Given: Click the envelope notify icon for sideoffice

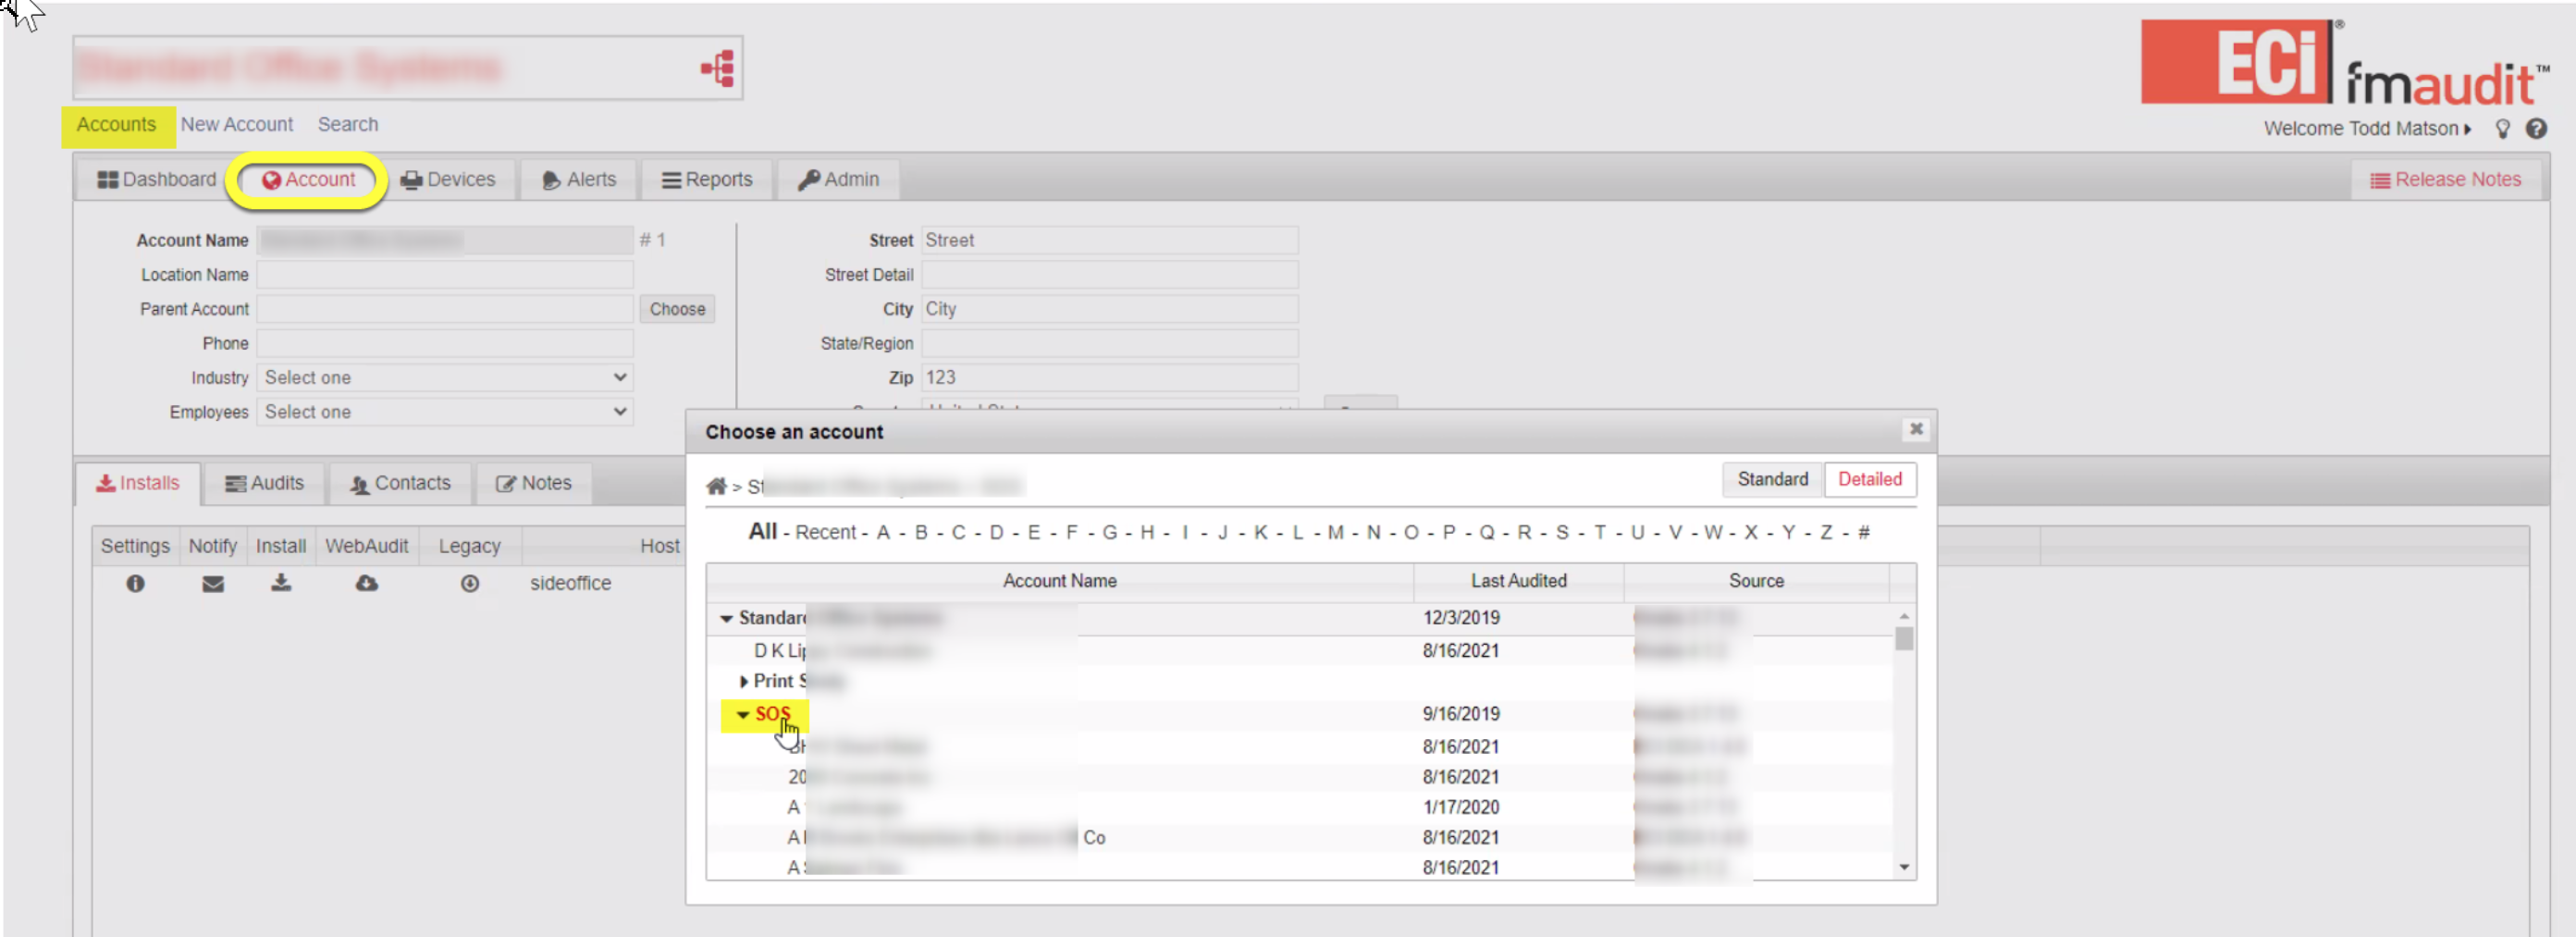Looking at the screenshot, I should pyautogui.click(x=213, y=583).
